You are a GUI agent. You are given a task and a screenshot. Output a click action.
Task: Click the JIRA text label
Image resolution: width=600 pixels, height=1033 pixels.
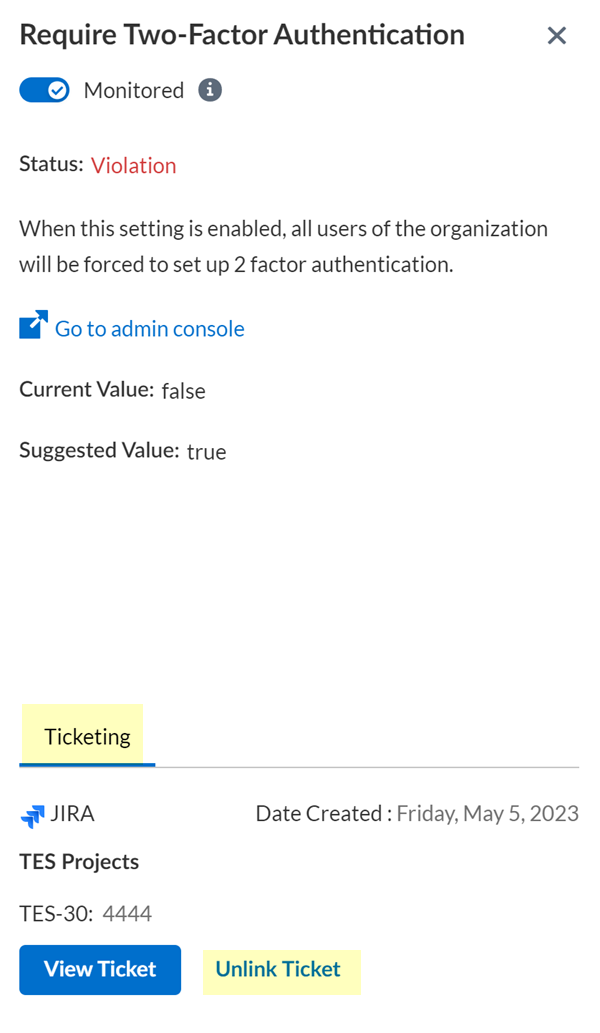point(72,814)
